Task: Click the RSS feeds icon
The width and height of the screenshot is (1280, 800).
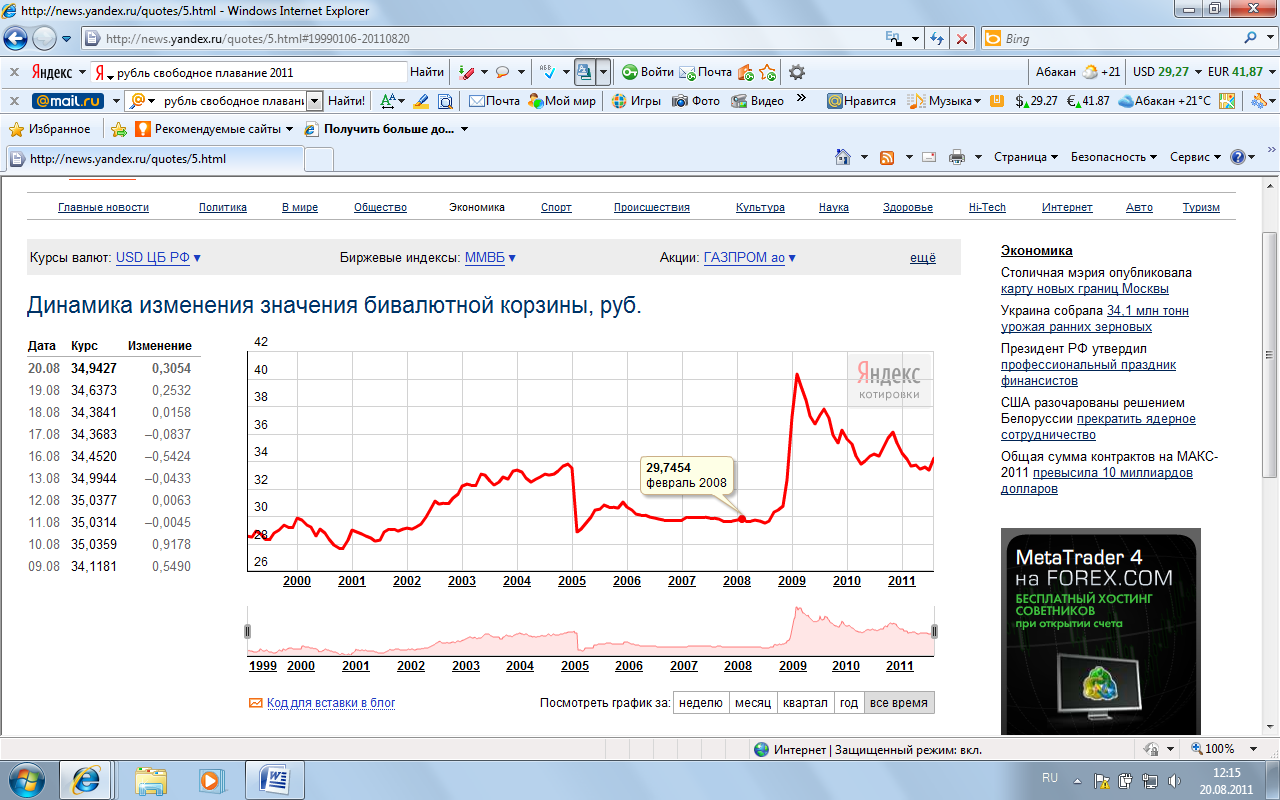Action: [x=887, y=157]
